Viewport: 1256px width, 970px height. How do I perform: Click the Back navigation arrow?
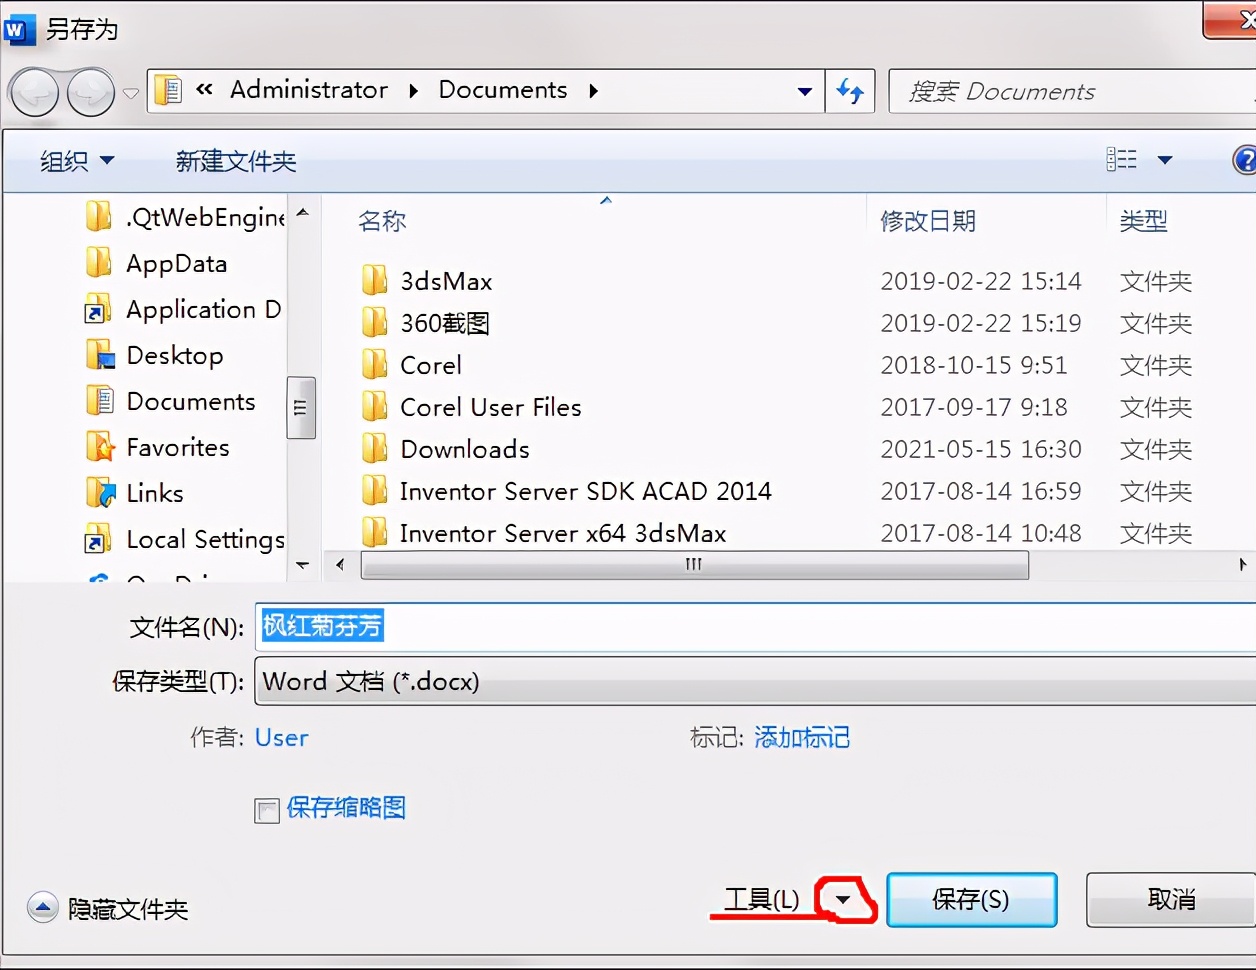tap(34, 93)
